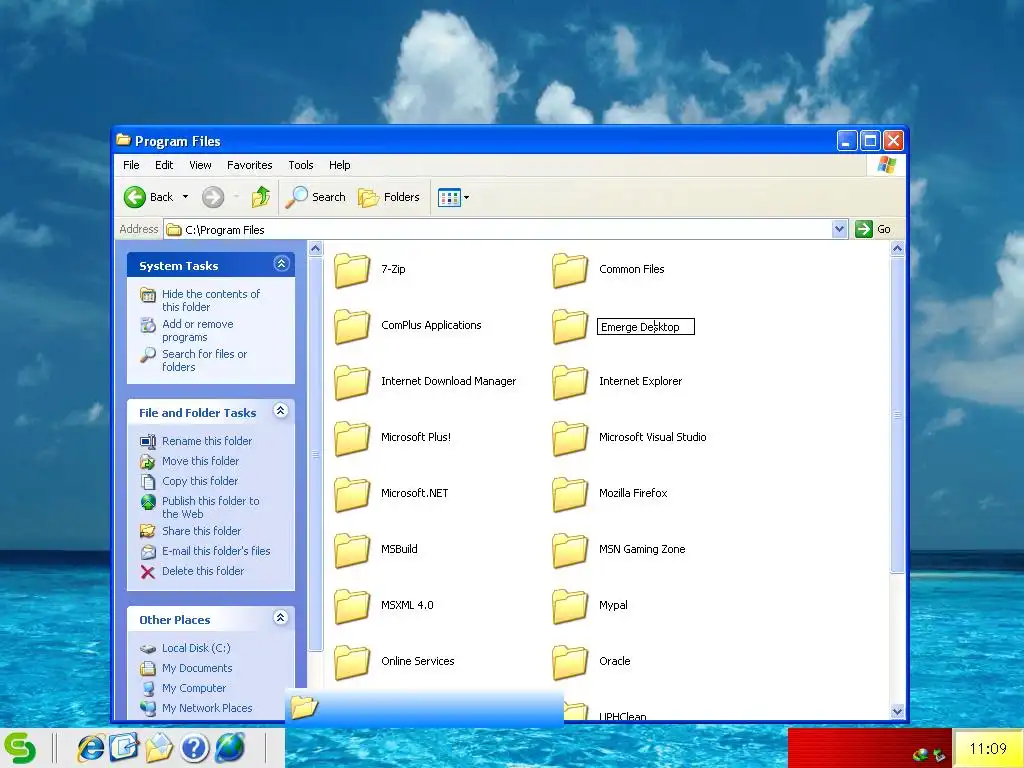The height and width of the screenshot is (768, 1024).
Task: Select the Oracle folder icon
Action: coord(570,662)
